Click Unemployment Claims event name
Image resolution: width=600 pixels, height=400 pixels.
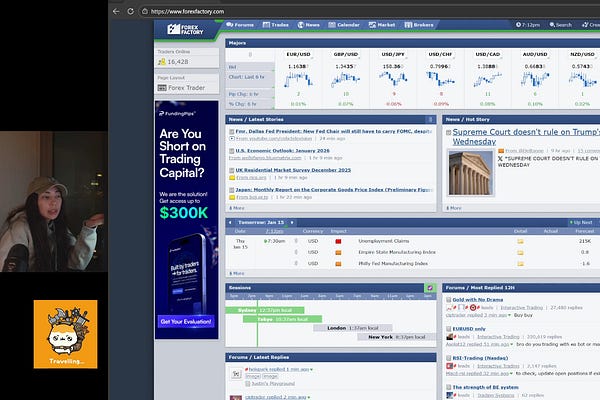click(384, 241)
